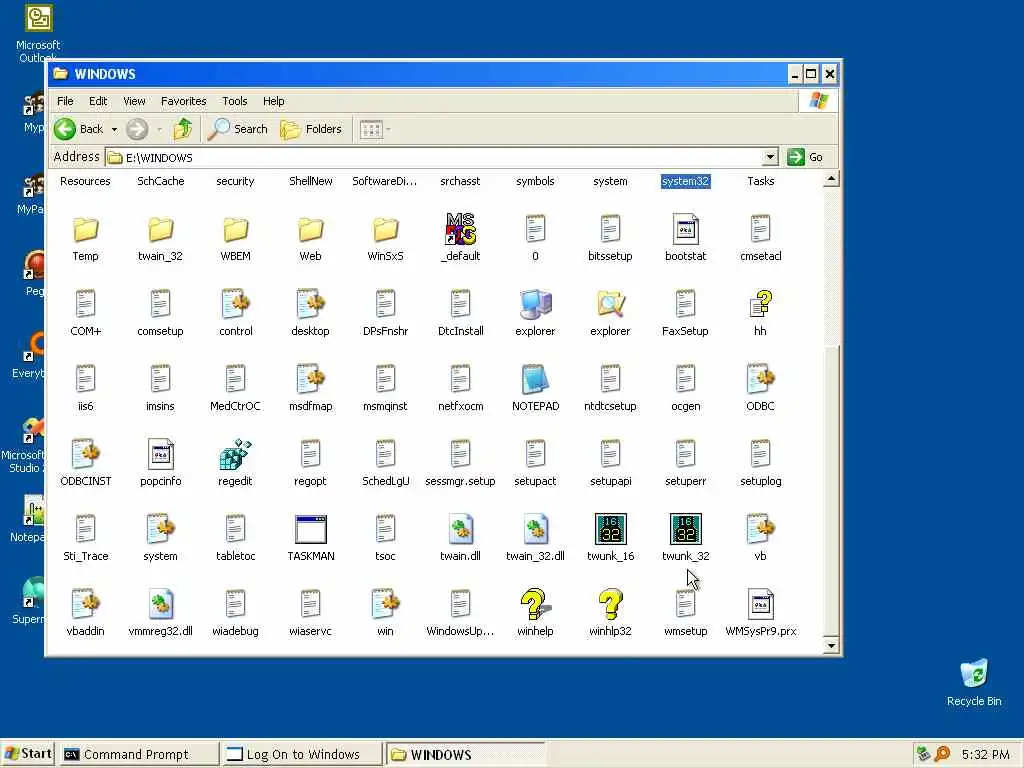Open the File menu

pyautogui.click(x=65, y=101)
